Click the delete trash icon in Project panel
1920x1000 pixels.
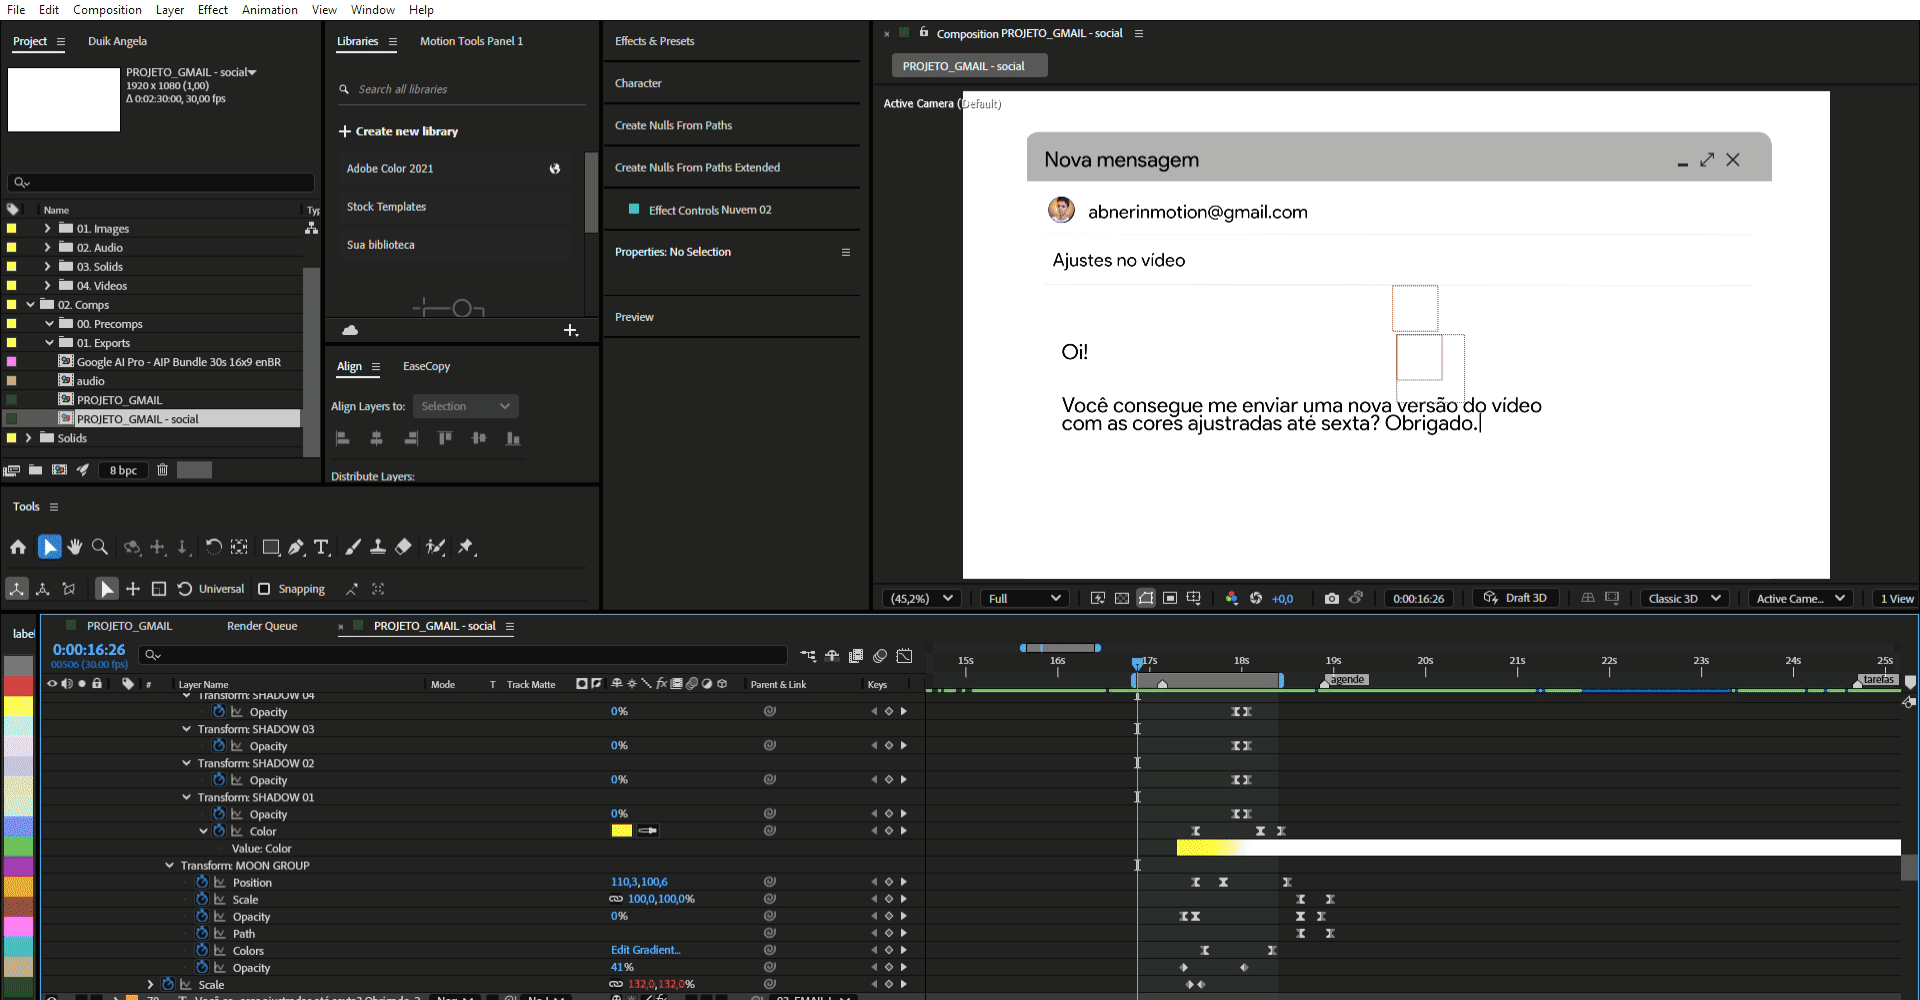point(162,470)
